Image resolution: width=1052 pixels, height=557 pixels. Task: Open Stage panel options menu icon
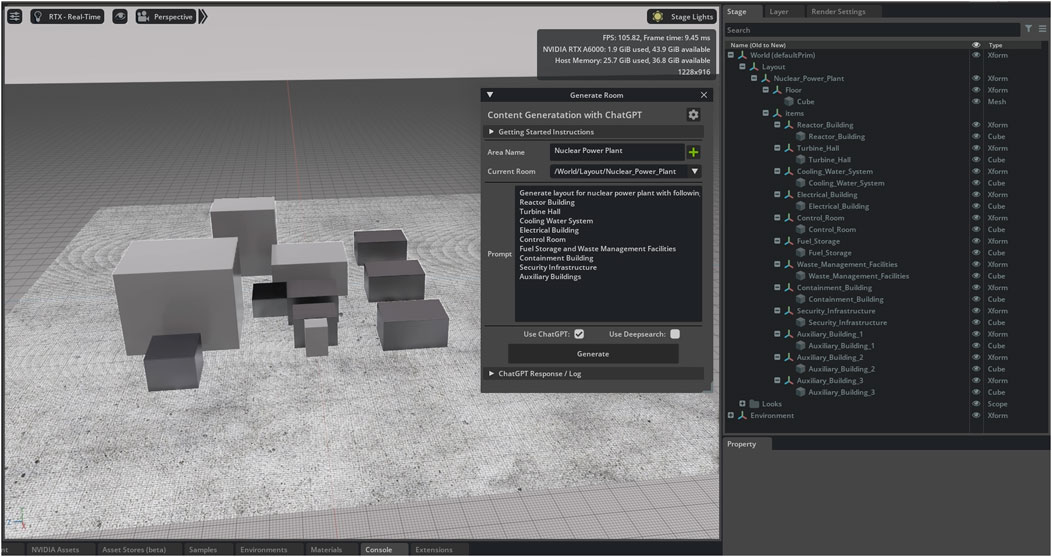1042,29
